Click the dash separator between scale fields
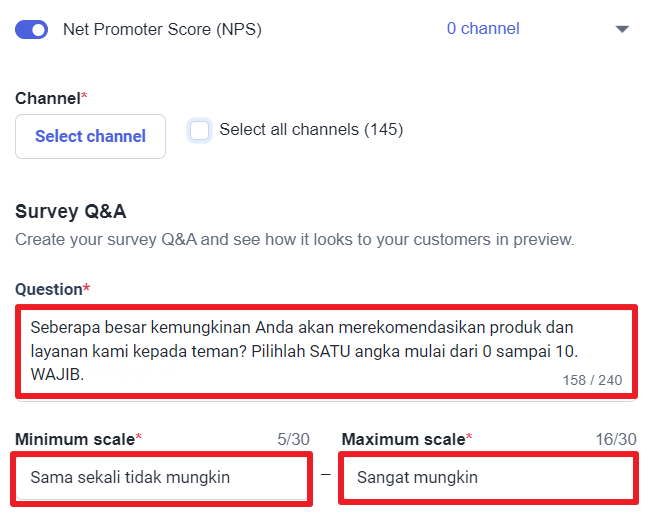The image size is (651, 523). tap(325, 472)
